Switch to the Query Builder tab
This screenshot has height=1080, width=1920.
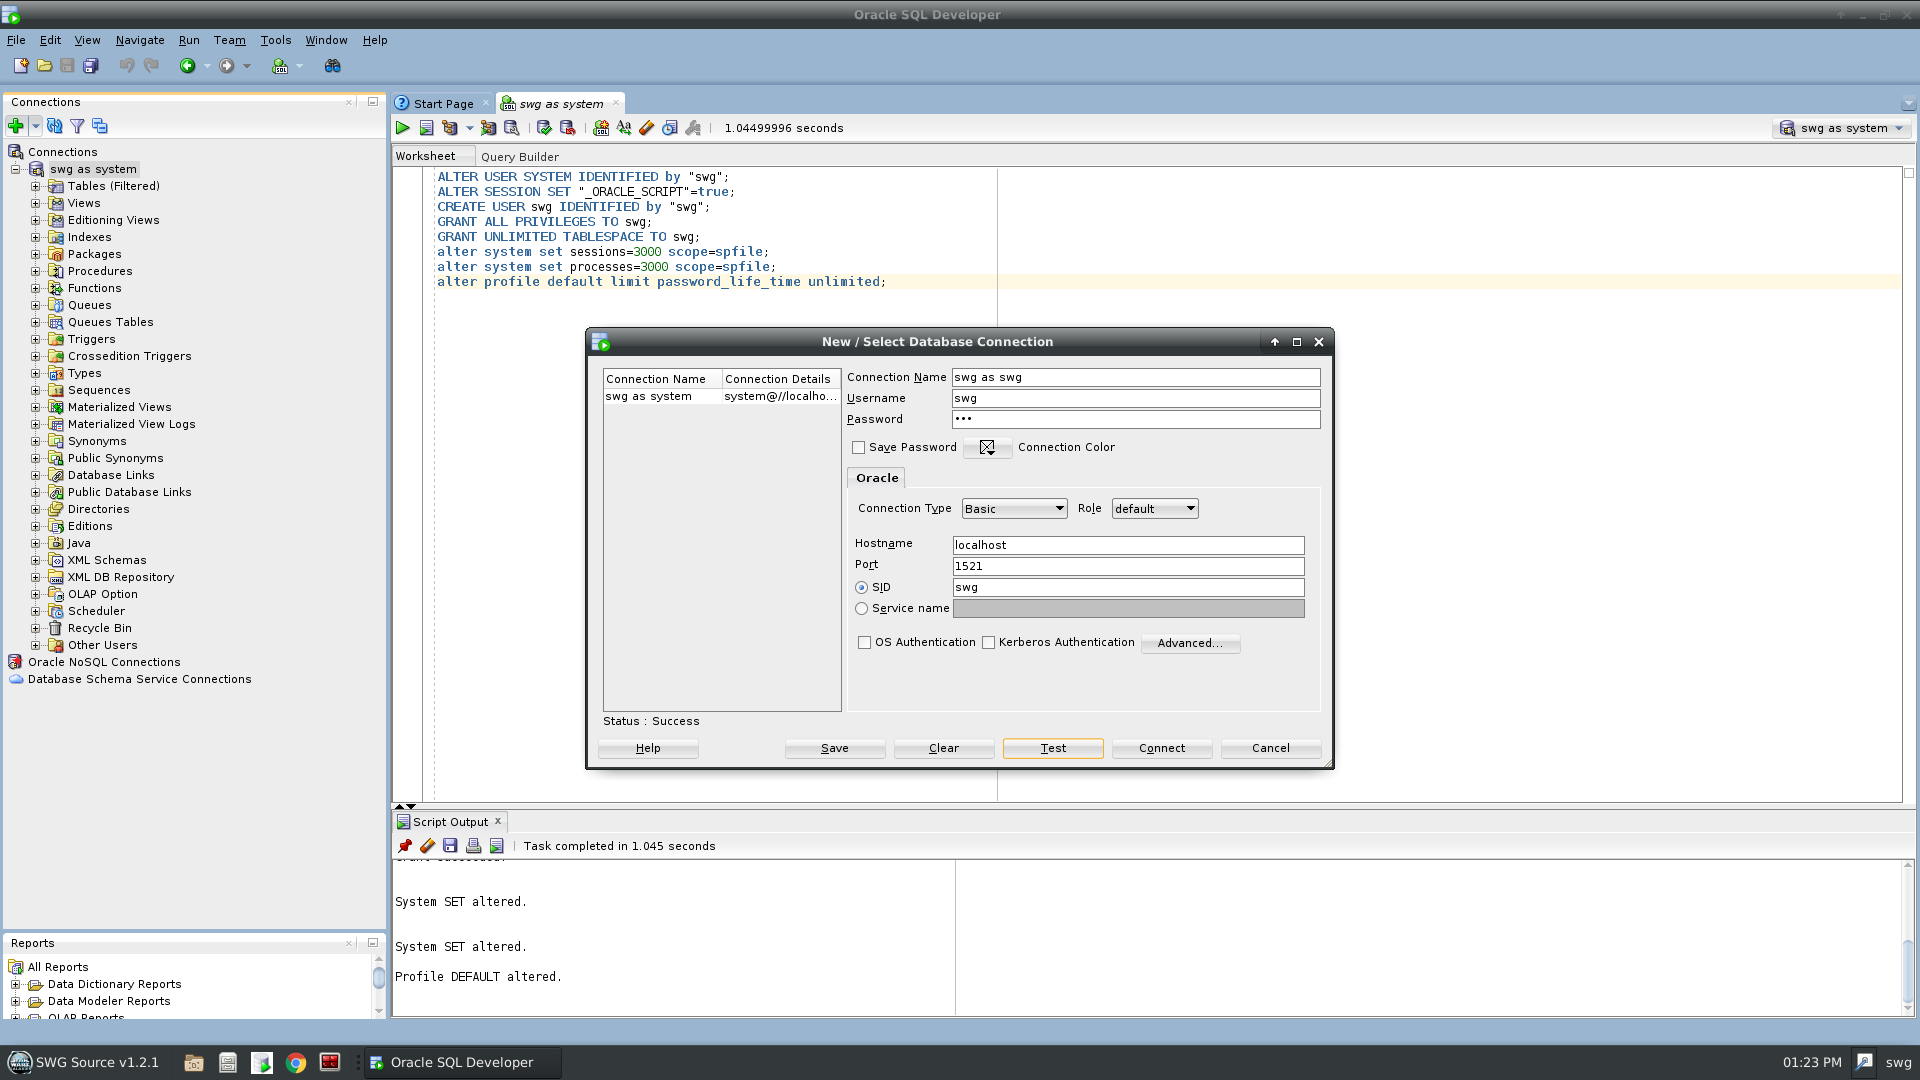(x=519, y=157)
